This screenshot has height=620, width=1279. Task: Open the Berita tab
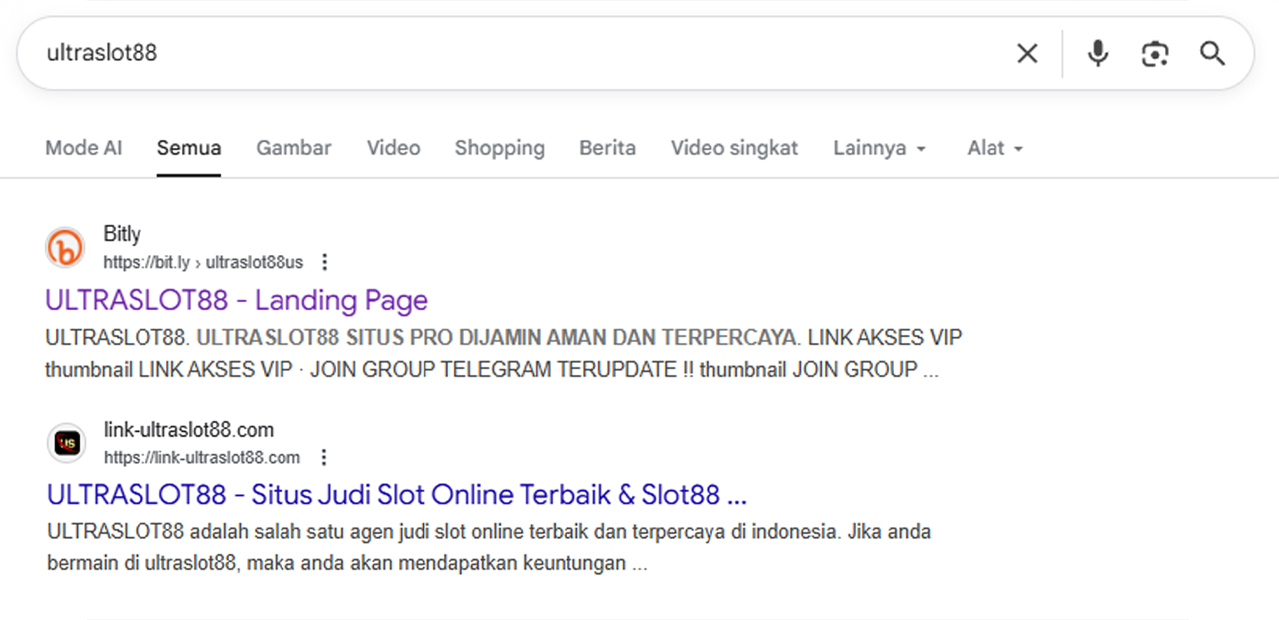607,148
